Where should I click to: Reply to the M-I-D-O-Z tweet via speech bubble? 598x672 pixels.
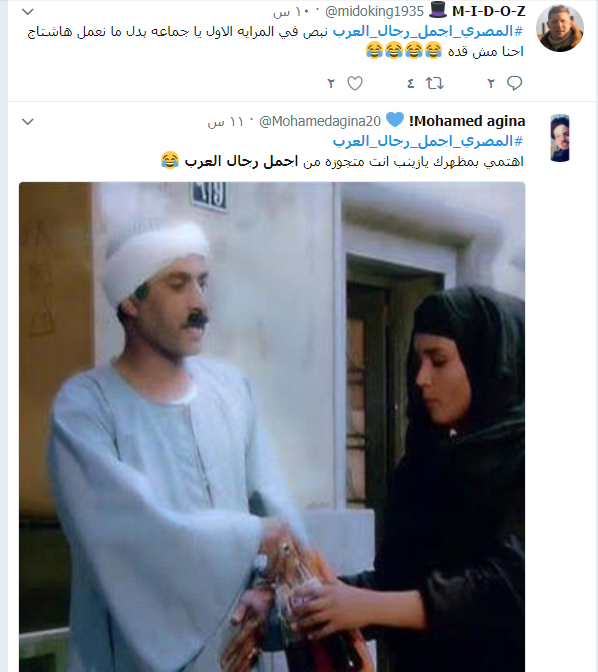click(514, 83)
